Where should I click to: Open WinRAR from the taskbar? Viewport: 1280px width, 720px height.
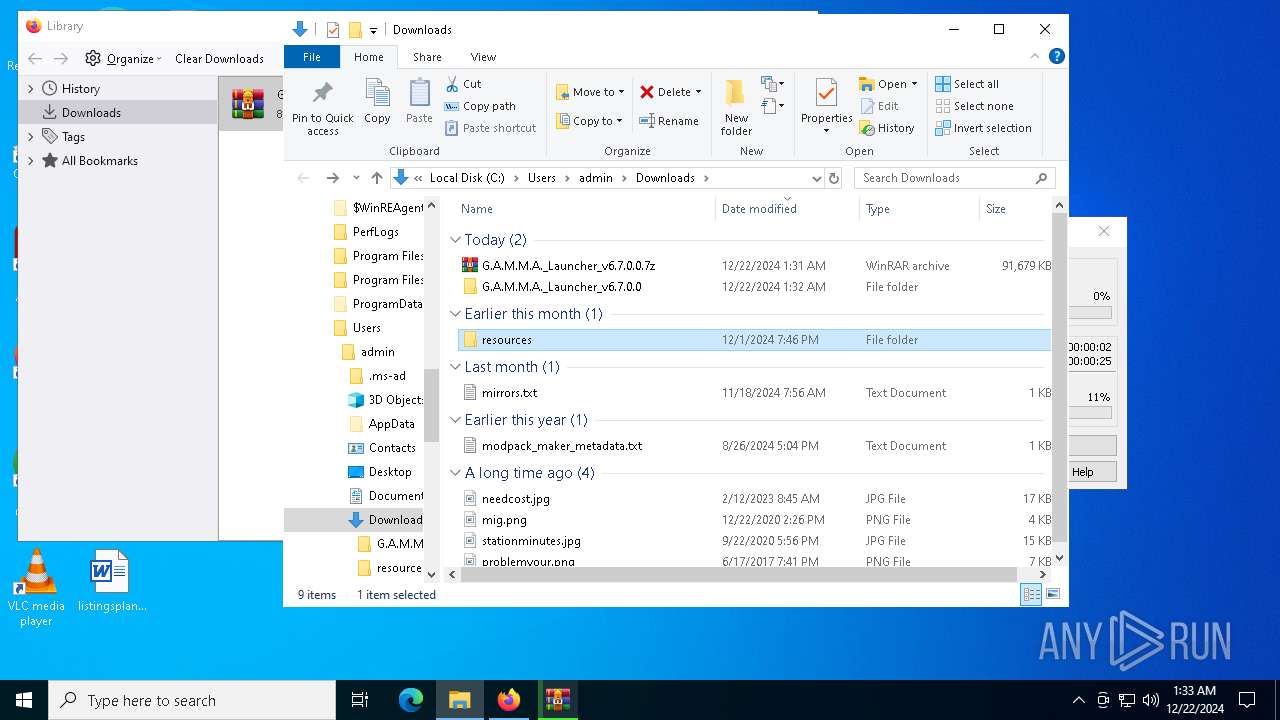point(558,700)
